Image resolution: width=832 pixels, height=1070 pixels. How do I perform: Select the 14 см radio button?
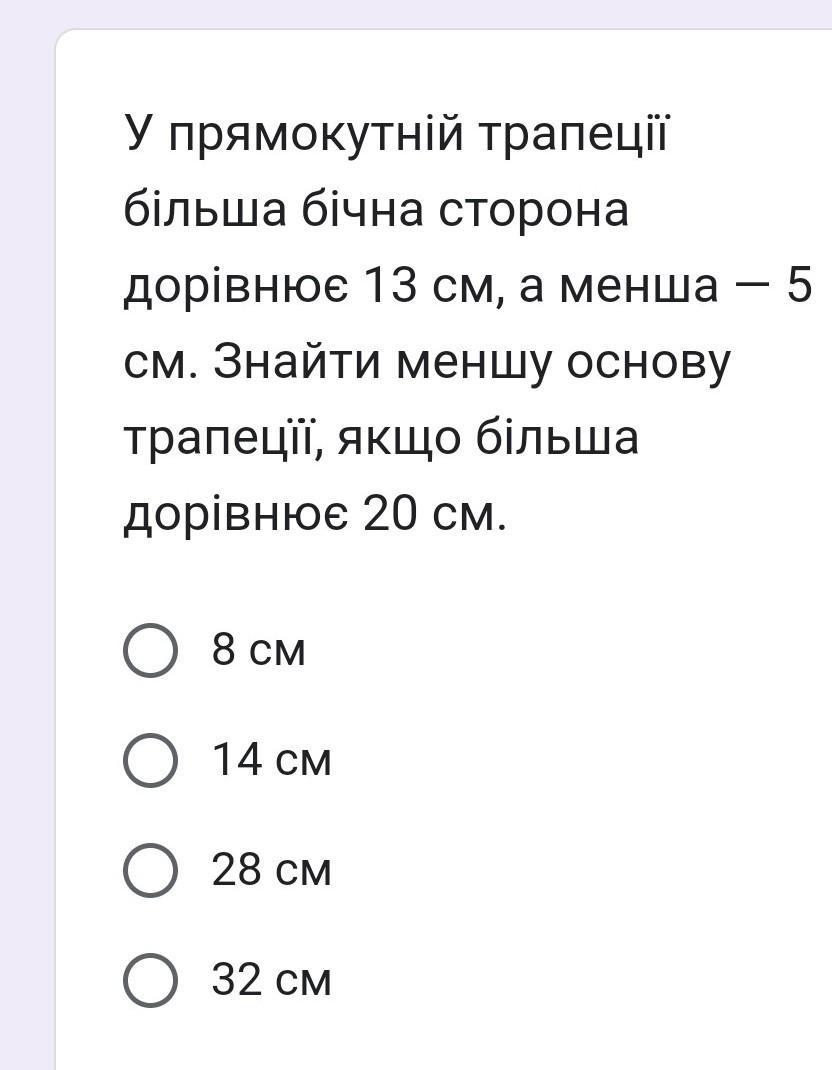point(150,760)
